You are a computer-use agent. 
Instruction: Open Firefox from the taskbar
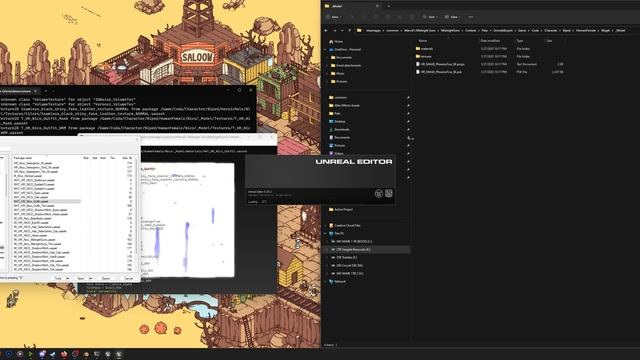63,354
